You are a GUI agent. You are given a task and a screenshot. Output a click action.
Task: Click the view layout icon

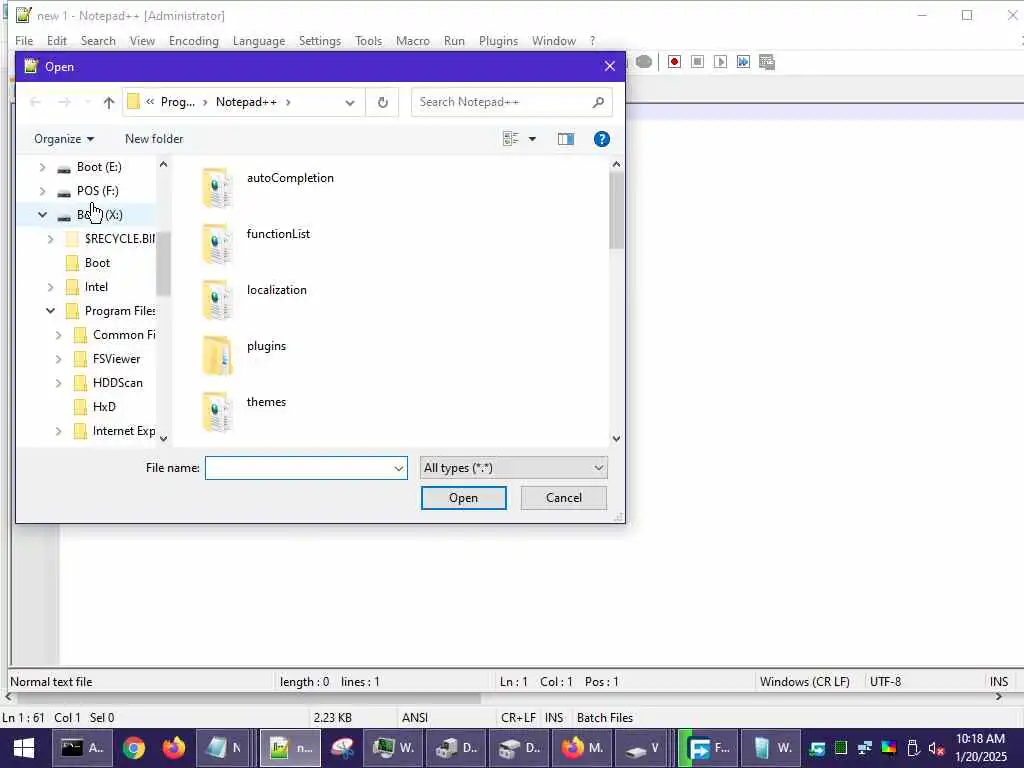(x=511, y=139)
